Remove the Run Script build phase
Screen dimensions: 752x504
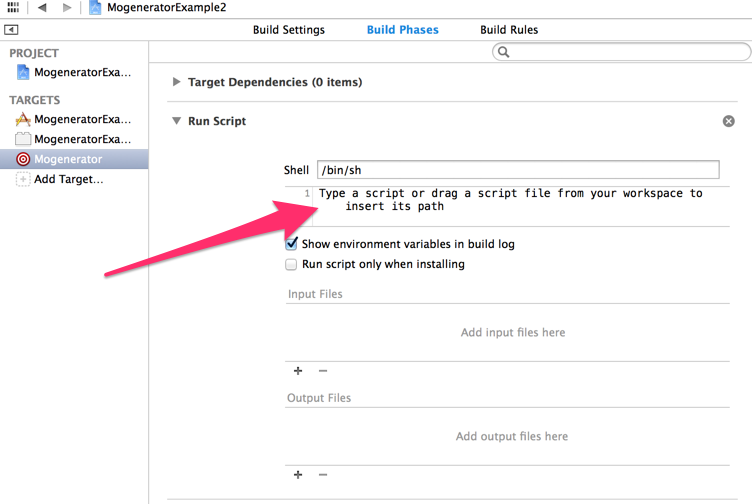click(728, 121)
